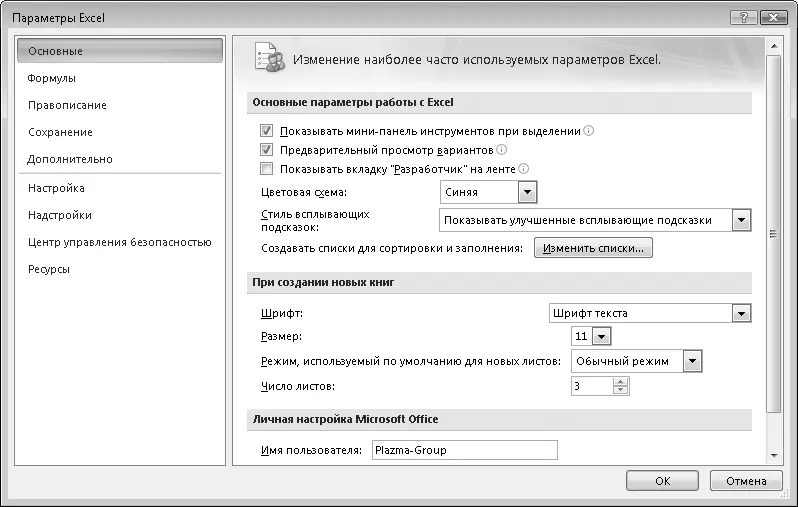798x507 pixels.
Task: Click the Отмена button
Action: point(746,481)
